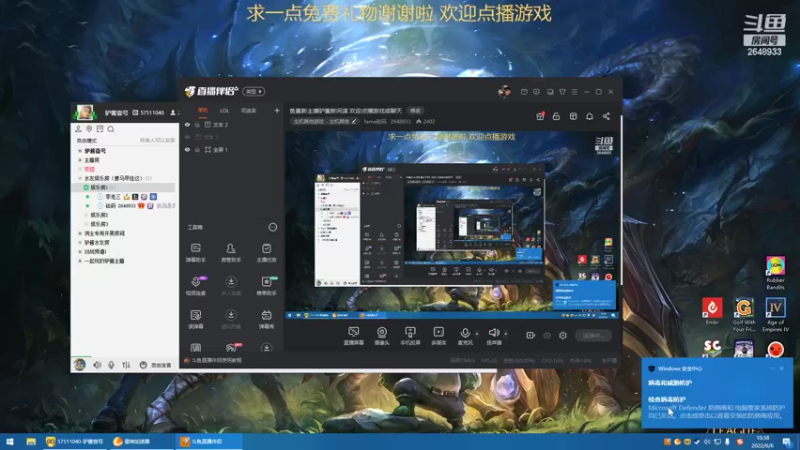The height and width of the screenshot is (450, 800).
Task: Open the hamburger menu in title bar
Action: pos(574,92)
